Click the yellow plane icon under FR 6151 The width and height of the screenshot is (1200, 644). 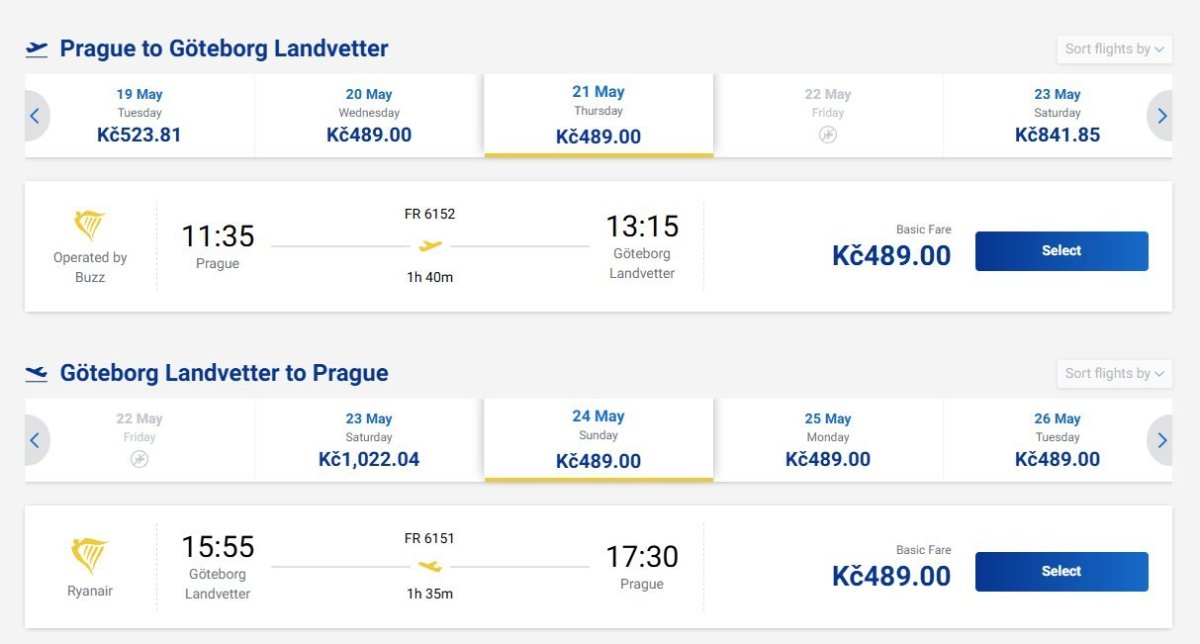[x=430, y=567]
